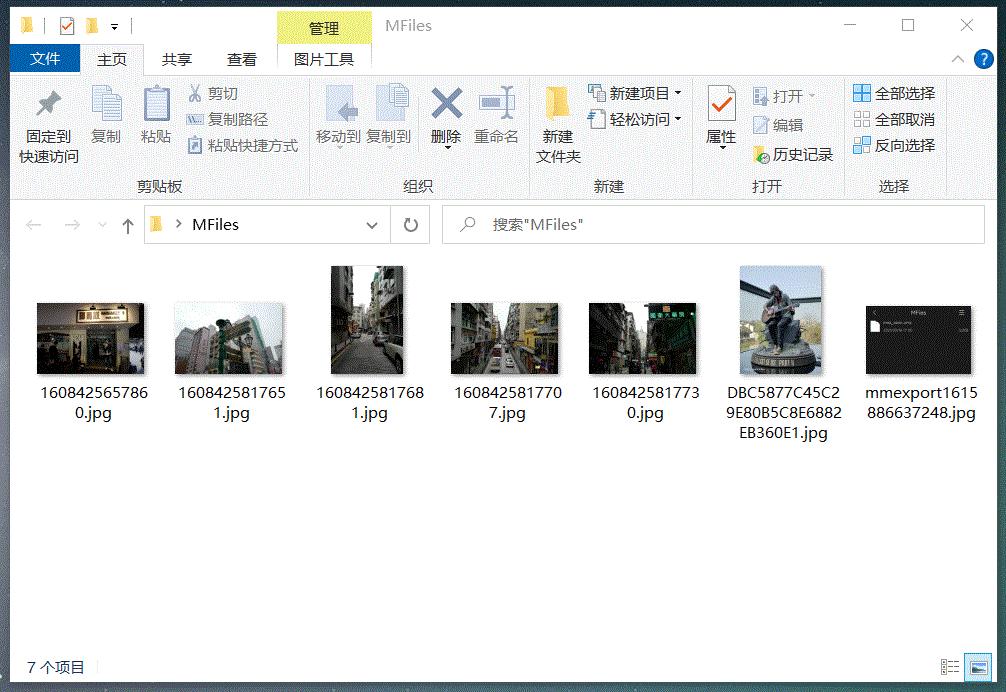Expand the Open (打开) dropdown
This screenshot has width=1006, height=692.
(812, 96)
